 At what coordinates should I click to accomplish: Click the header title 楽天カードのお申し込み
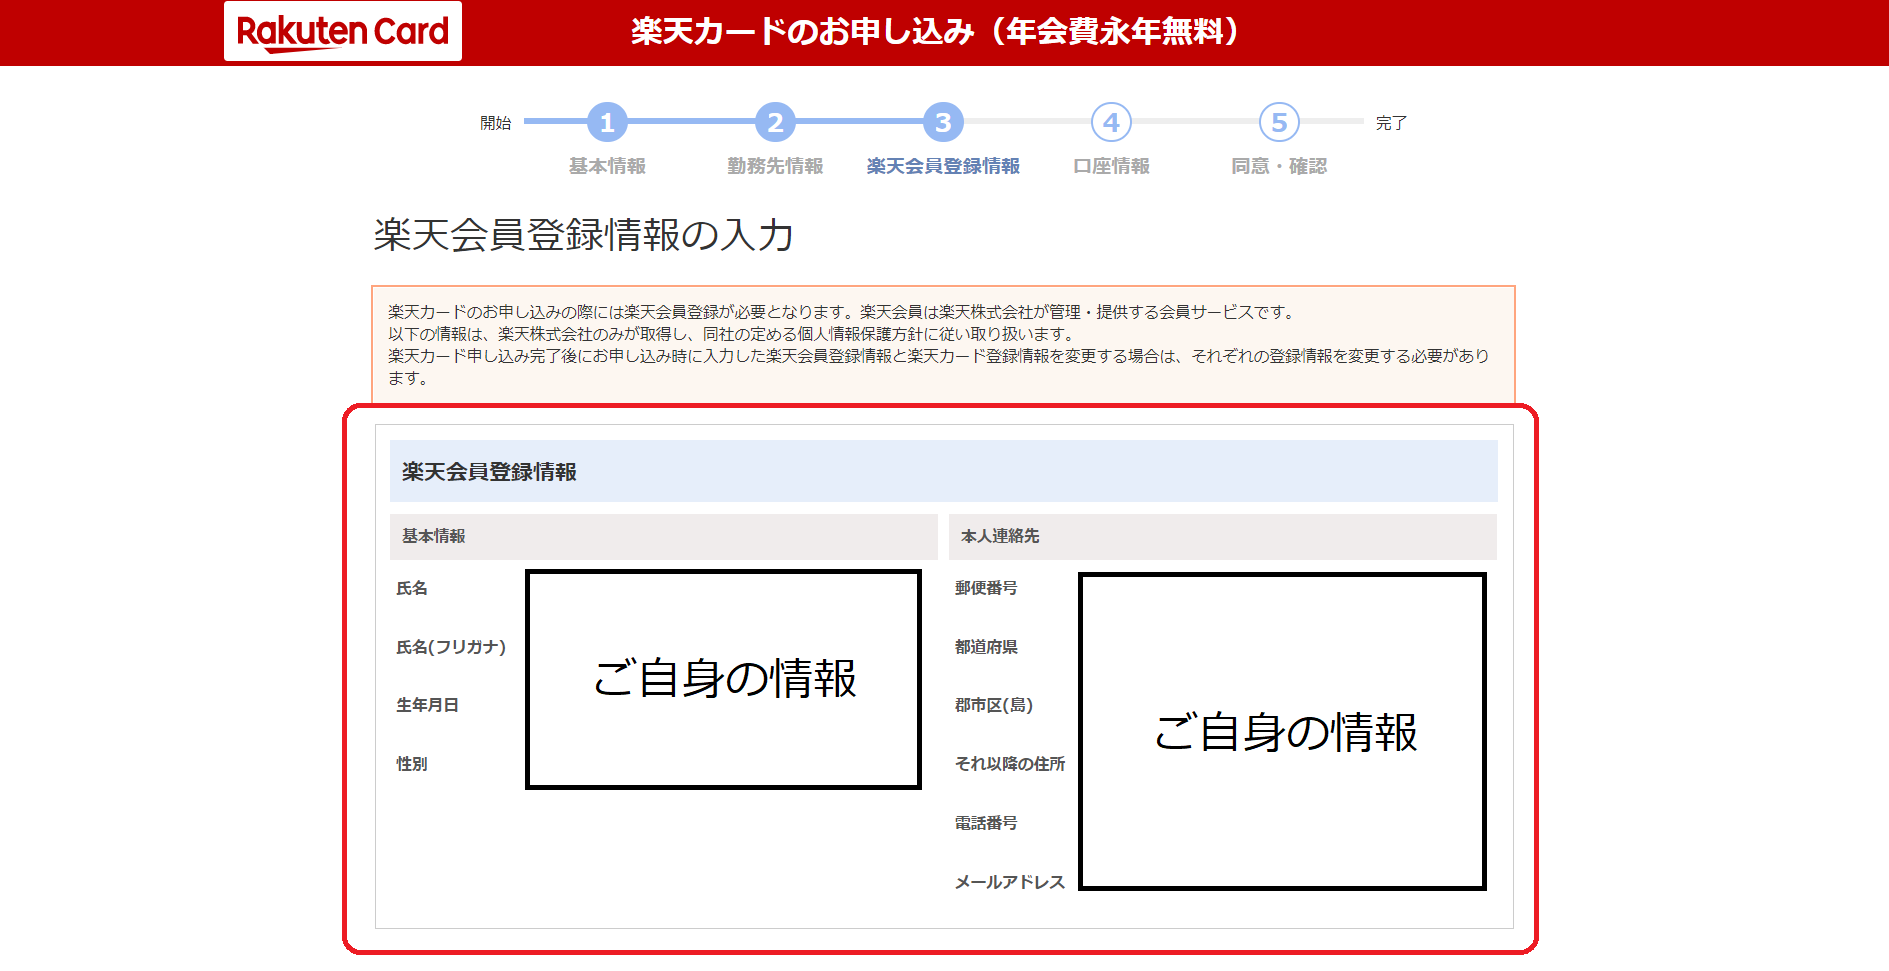(935, 32)
